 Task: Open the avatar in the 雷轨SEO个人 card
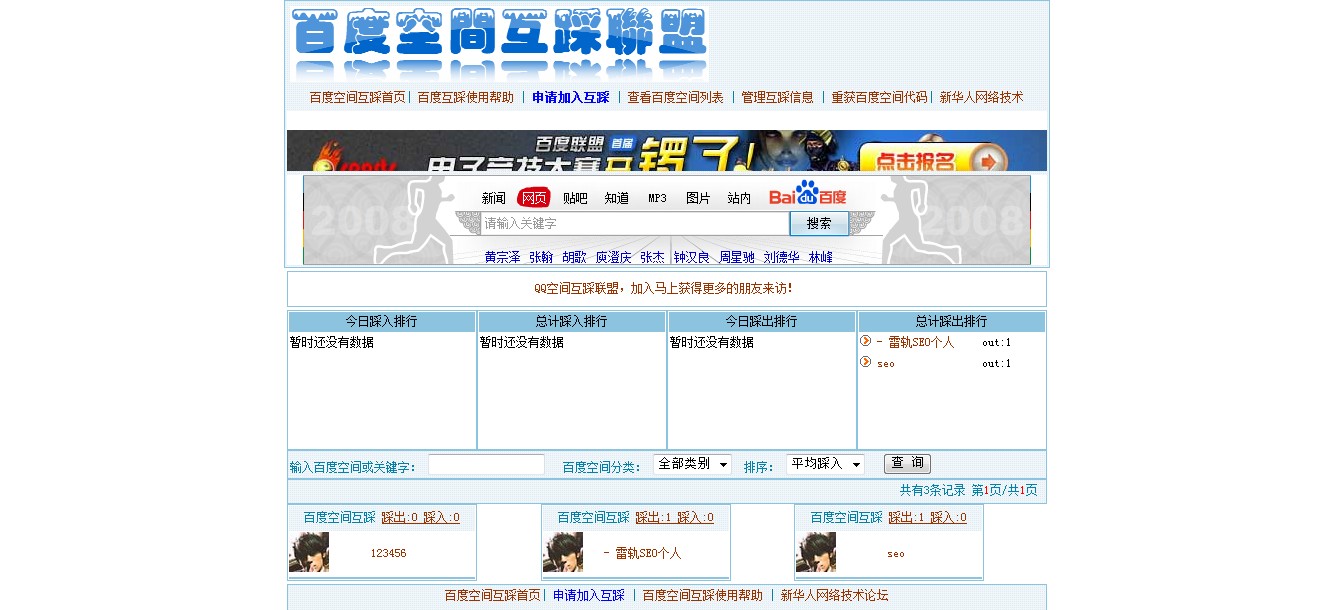563,553
